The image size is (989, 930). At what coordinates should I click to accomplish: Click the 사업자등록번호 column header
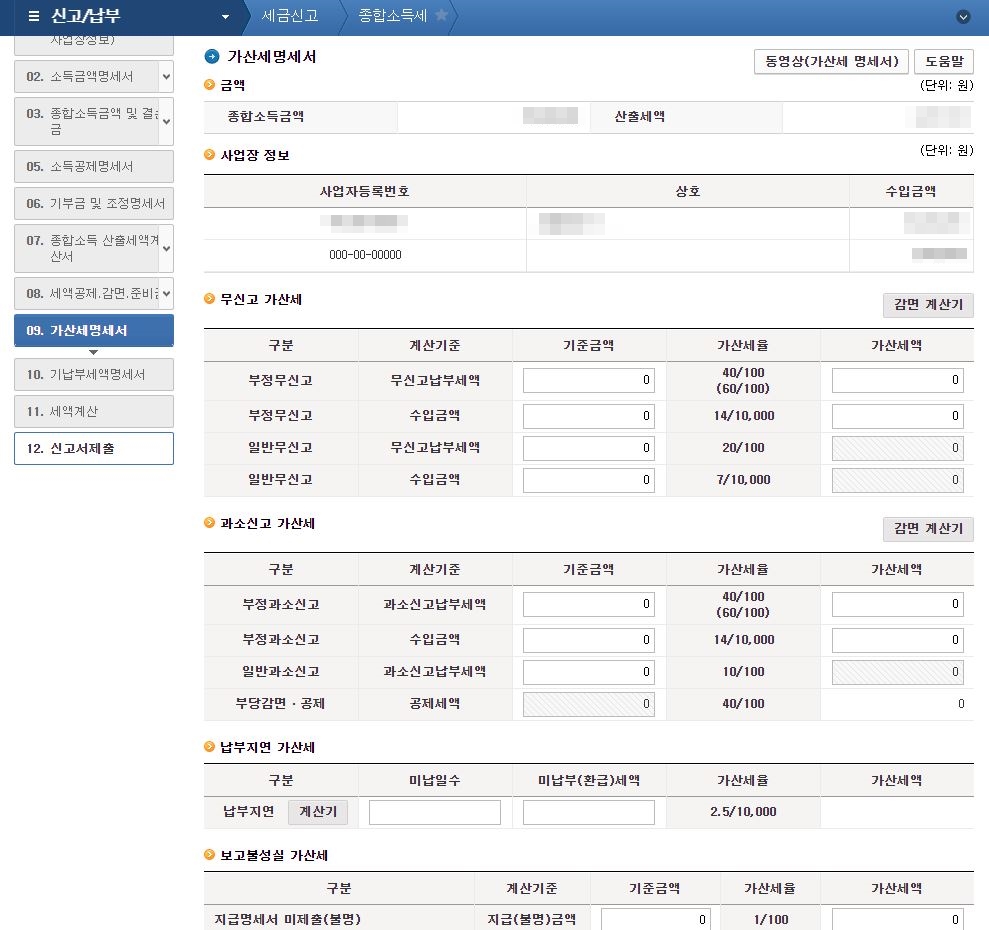[365, 192]
